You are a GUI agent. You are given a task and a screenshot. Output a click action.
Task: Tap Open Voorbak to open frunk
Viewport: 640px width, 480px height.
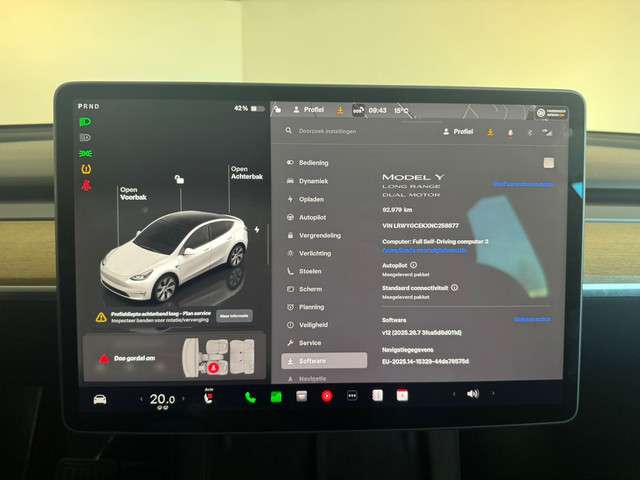133,193
